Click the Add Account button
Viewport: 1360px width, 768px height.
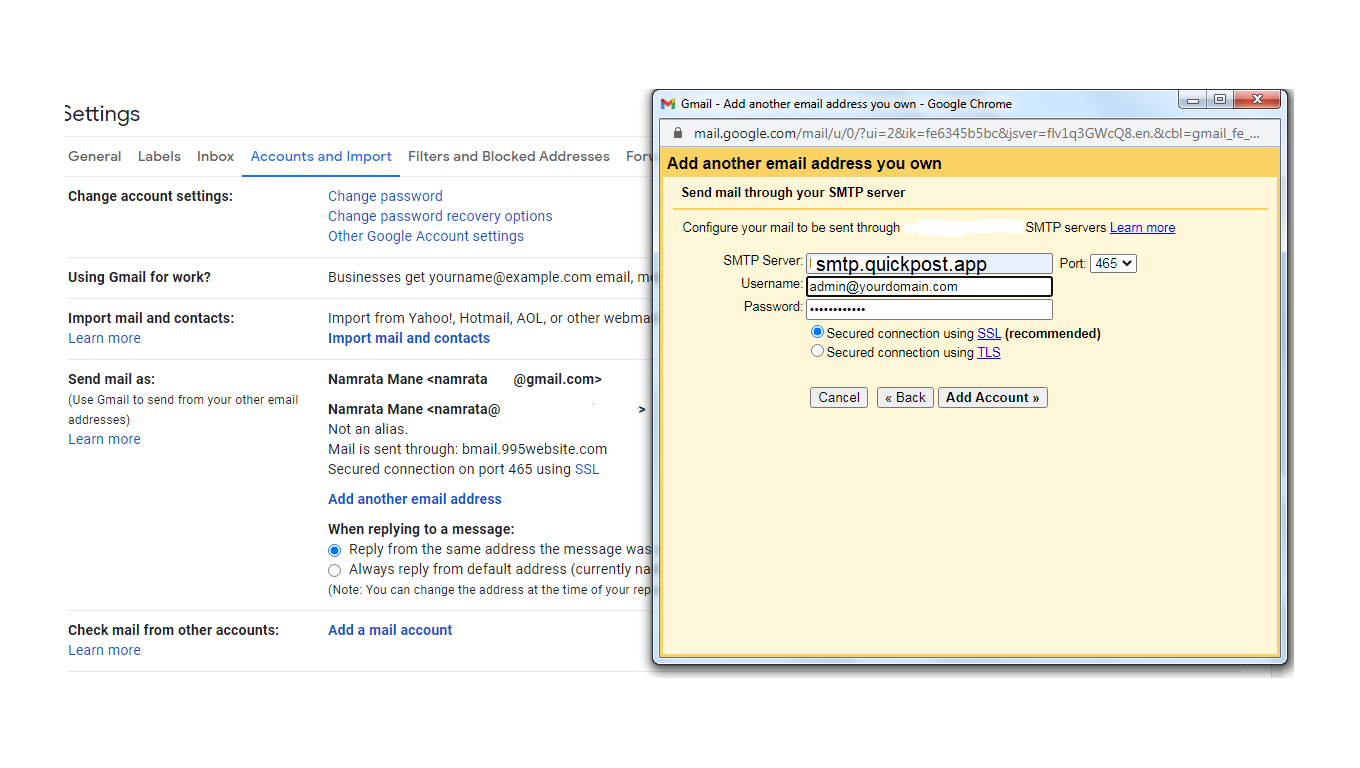click(x=992, y=397)
